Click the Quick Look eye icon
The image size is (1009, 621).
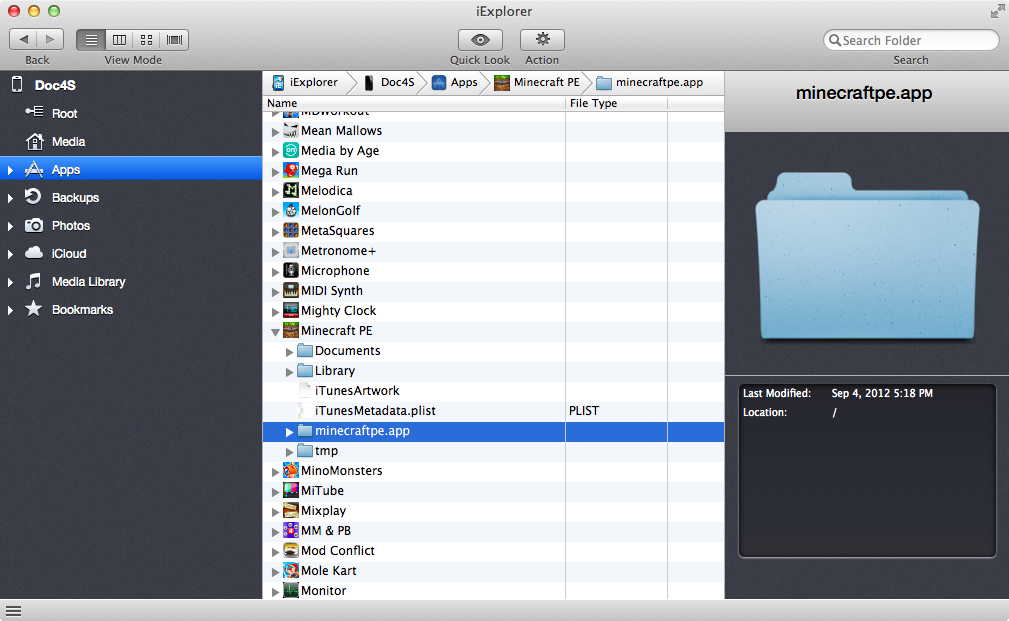480,40
